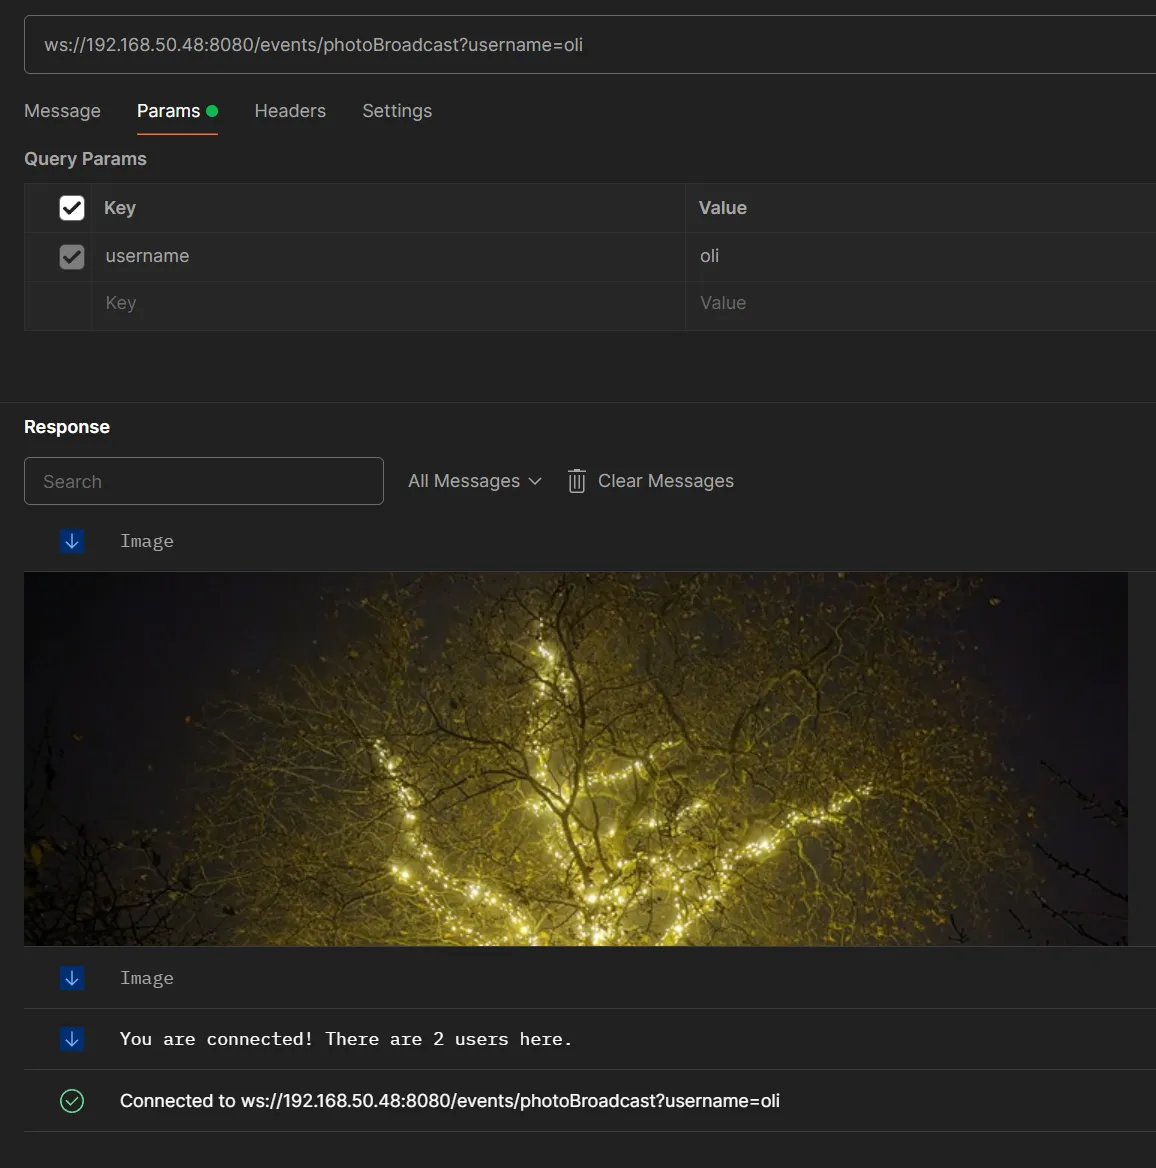Switch to the Message tab

pyautogui.click(x=63, y=111)
